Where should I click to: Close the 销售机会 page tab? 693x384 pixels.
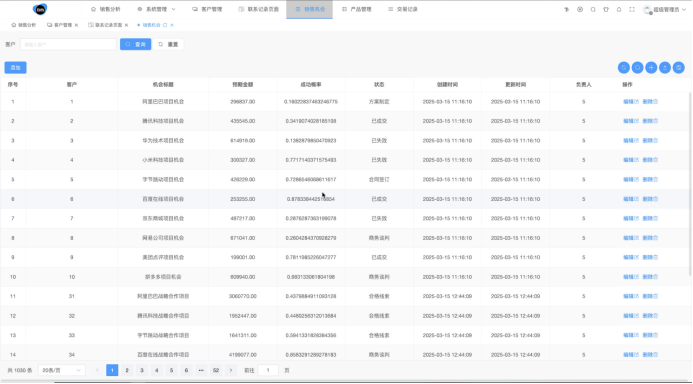[172, 25]
